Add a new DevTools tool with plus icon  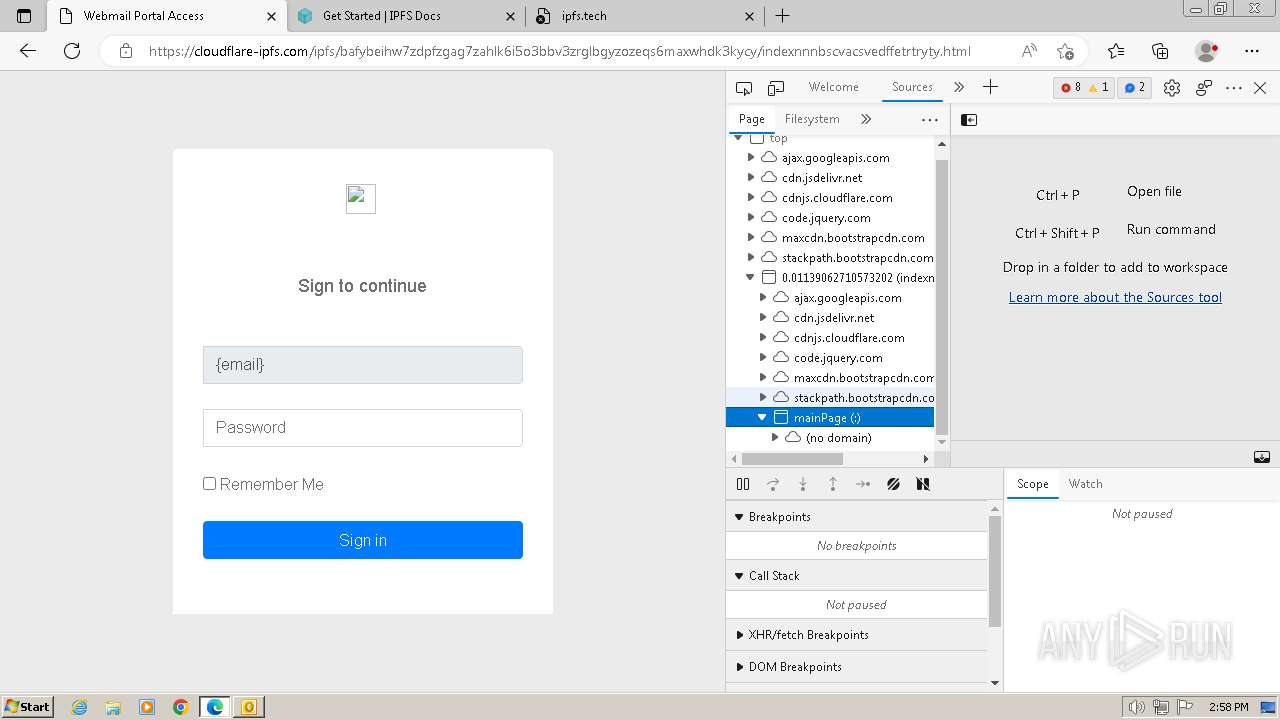[x=990, y=87]
